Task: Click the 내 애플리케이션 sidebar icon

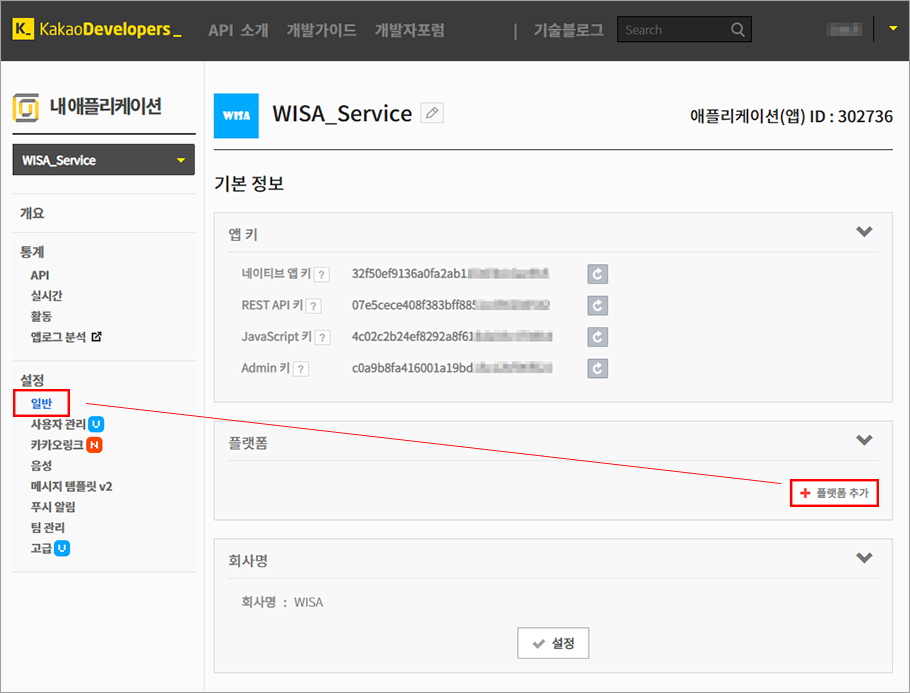Action: pos(26,107)
